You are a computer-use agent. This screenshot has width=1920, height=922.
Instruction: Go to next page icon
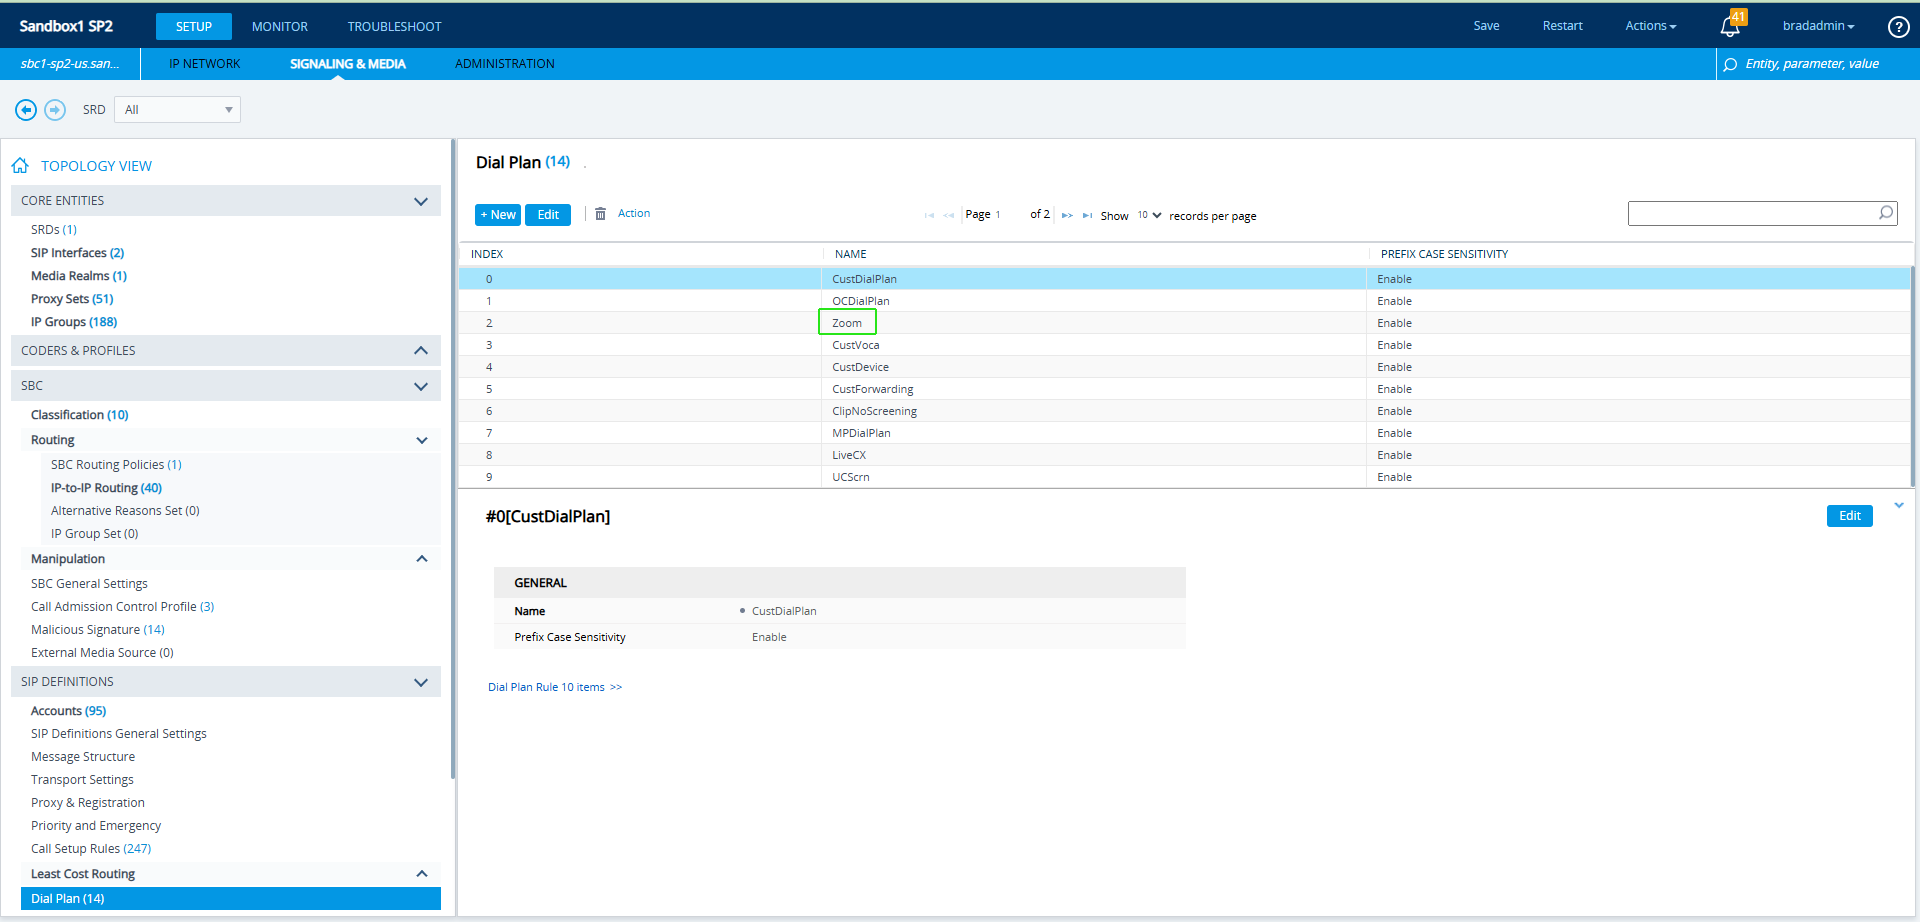[x=1067, y=215]
